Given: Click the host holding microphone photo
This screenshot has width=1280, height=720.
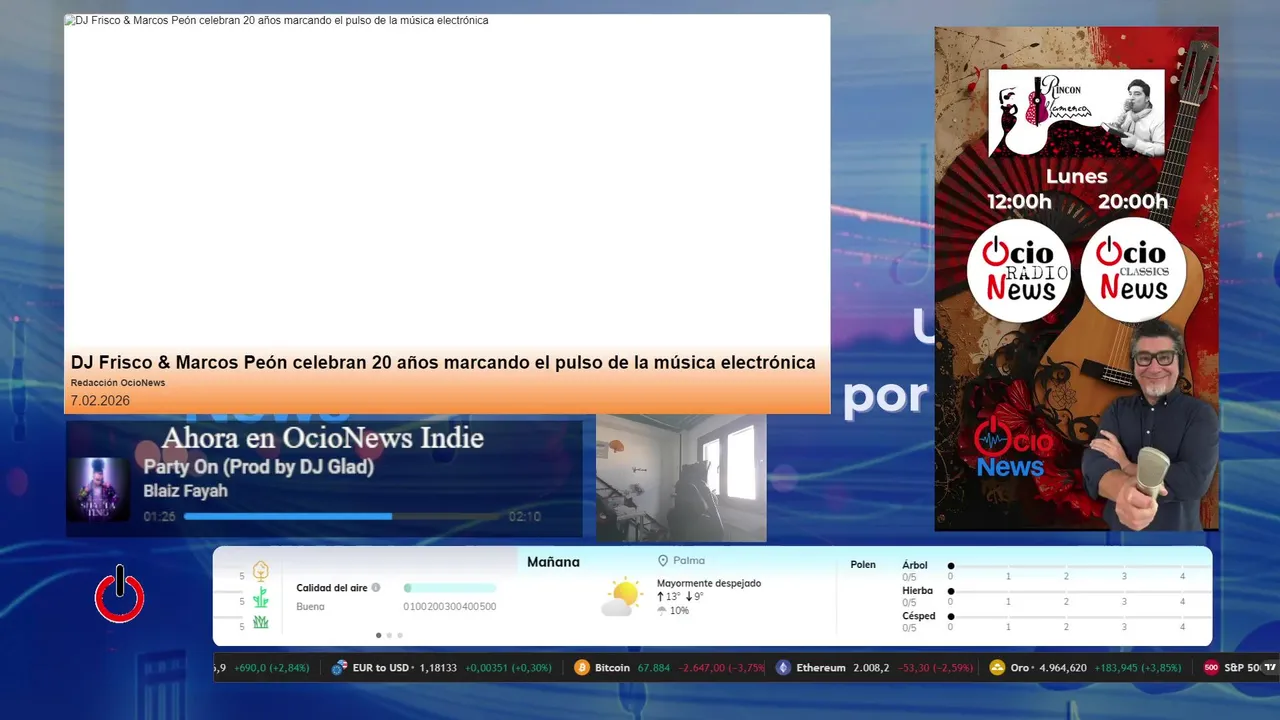Looking at the screenshot, I should pyautogui.click(x=1150, y=425).
